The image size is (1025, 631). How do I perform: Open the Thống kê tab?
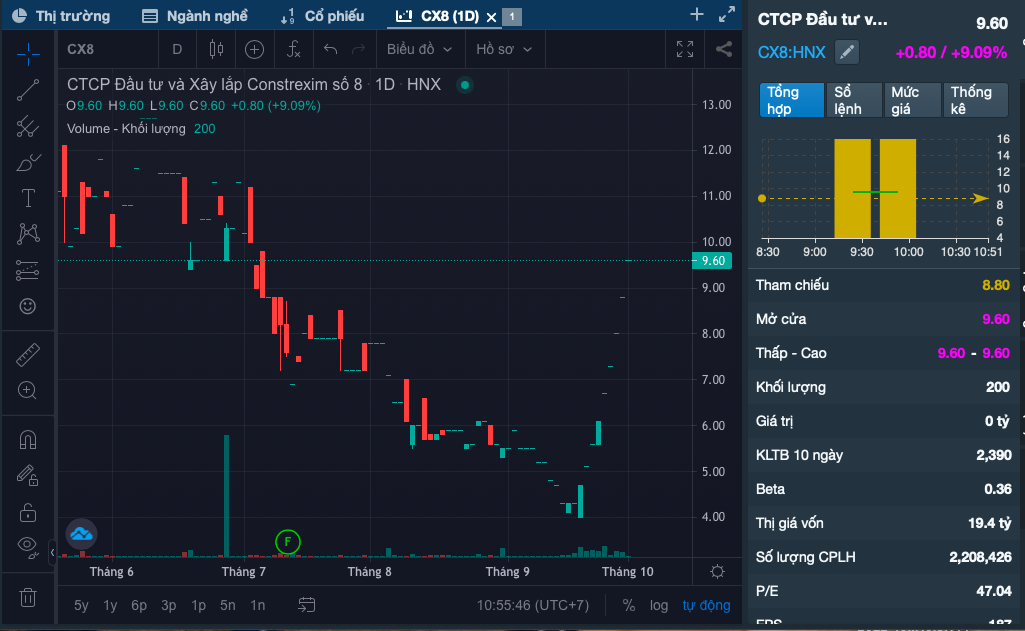(975, 100)
